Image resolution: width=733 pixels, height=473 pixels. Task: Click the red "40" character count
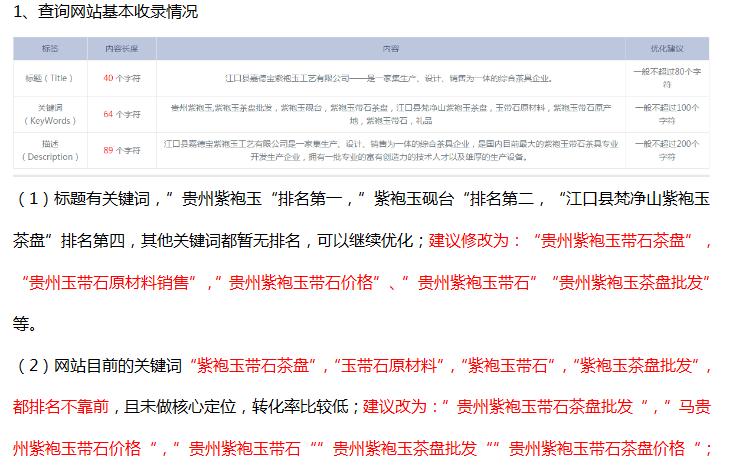coord(108,77)
